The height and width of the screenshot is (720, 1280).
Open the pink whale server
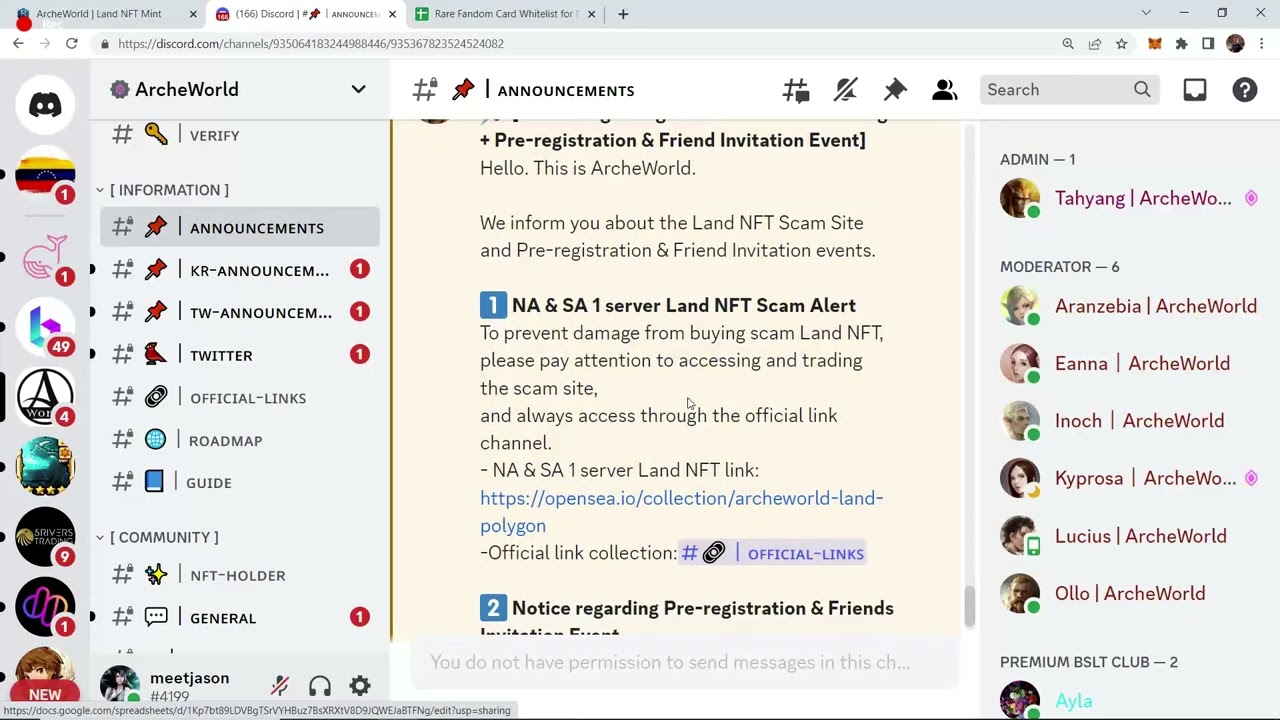45,256
